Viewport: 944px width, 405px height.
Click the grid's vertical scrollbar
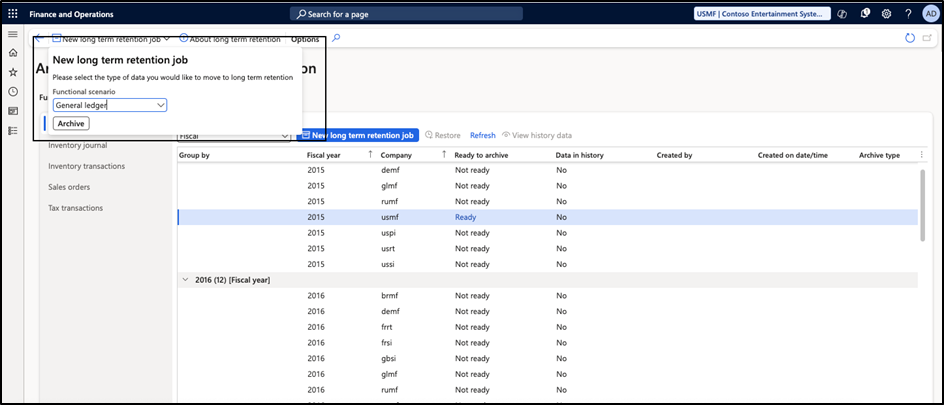pos(921,205)
